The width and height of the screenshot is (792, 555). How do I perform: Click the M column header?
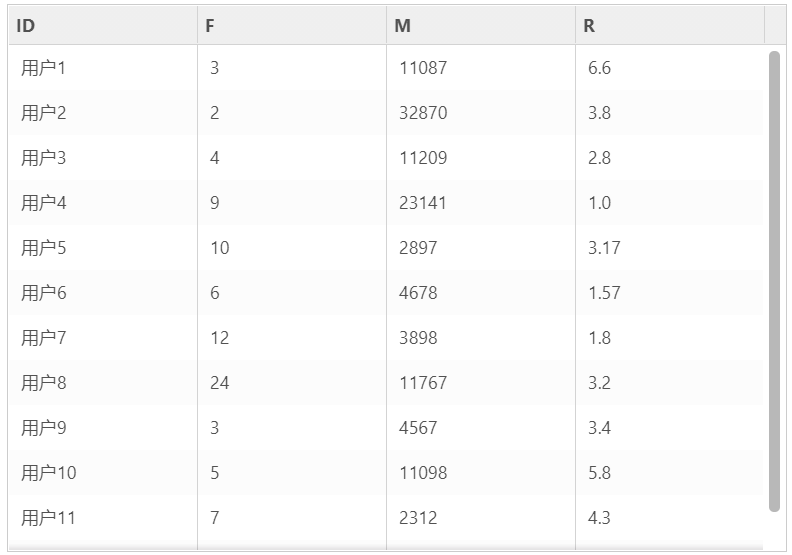tap(481, 25)
